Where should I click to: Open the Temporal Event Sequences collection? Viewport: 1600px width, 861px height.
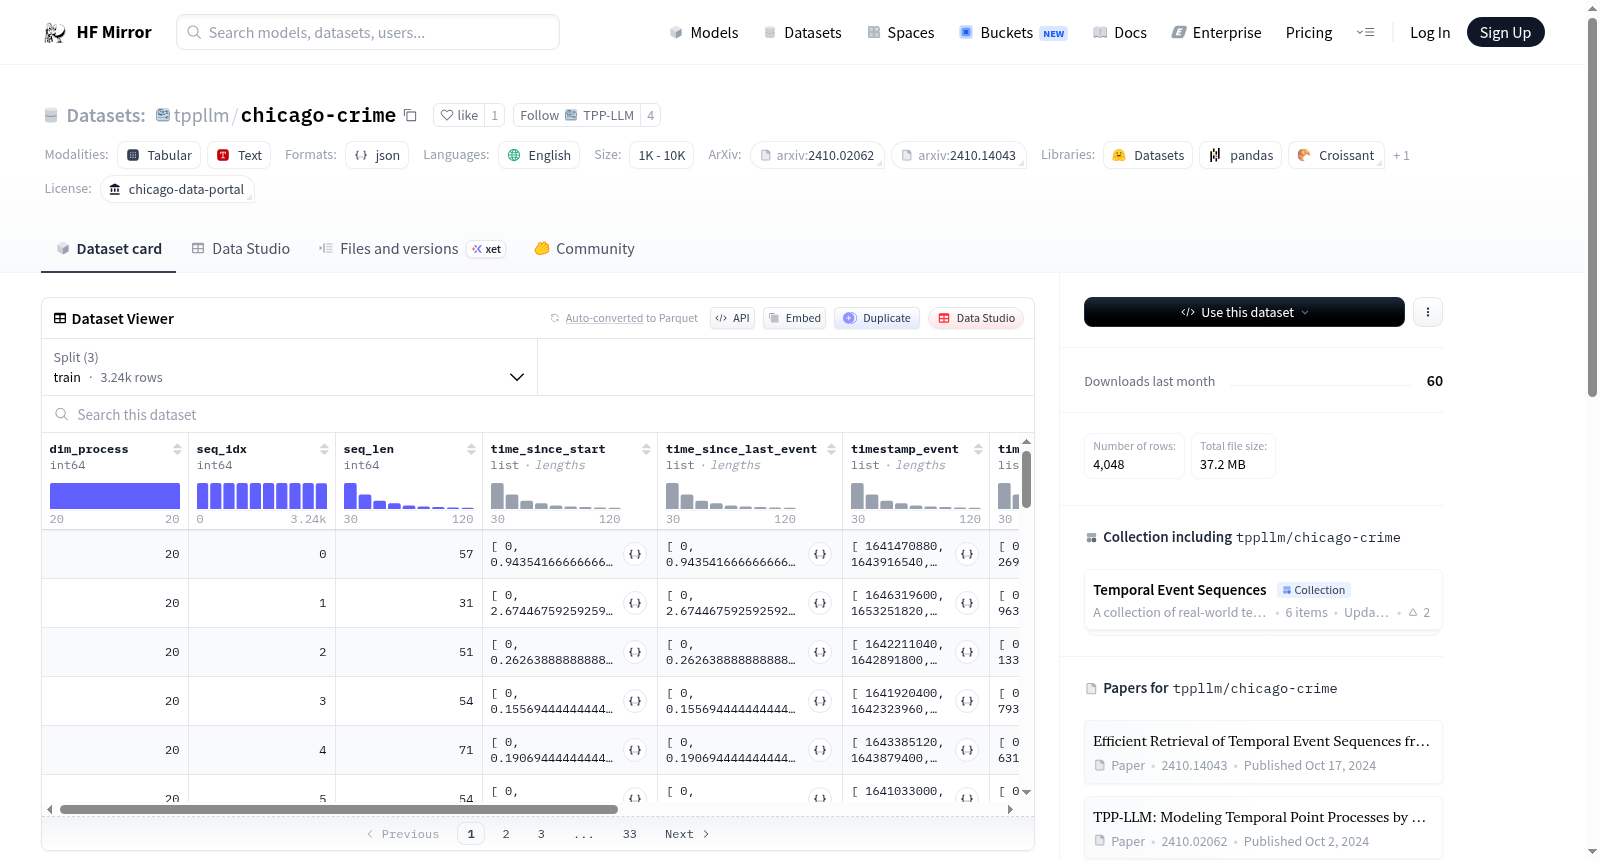coord(1263,601)
